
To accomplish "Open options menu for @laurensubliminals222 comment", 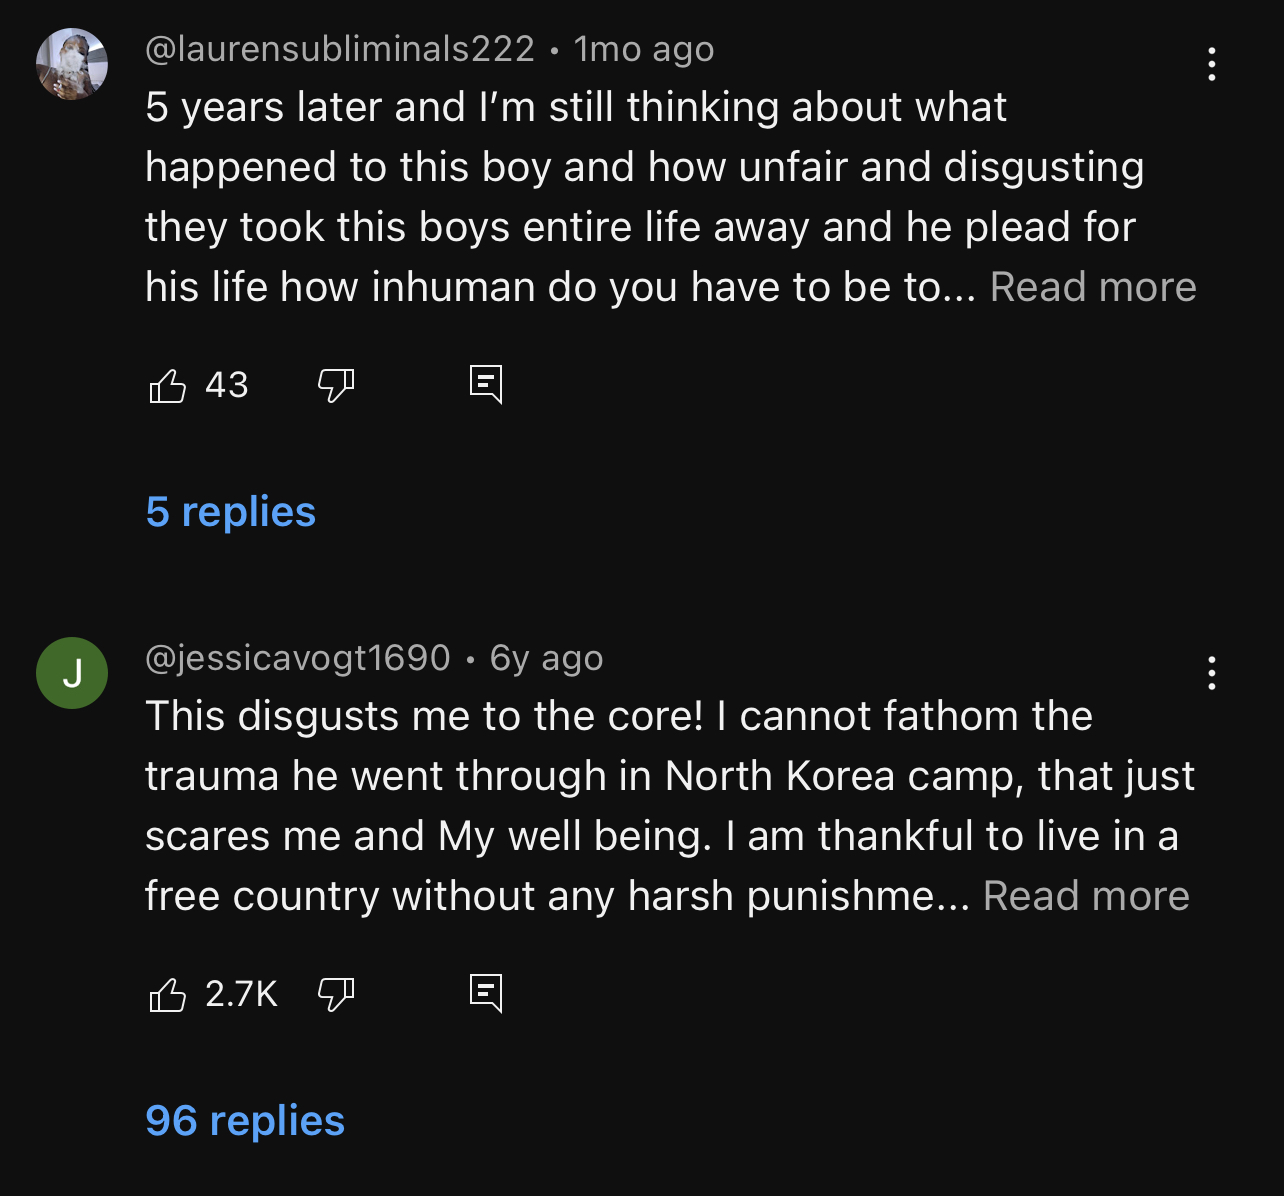I will pyautogui.click(x=1211, y=64).
